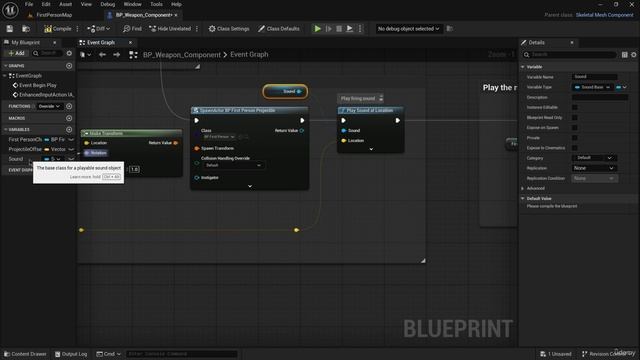The height and width of the screenshot is (360, 640).
Task: Open the Asset menu
Action: coord(65,4)
